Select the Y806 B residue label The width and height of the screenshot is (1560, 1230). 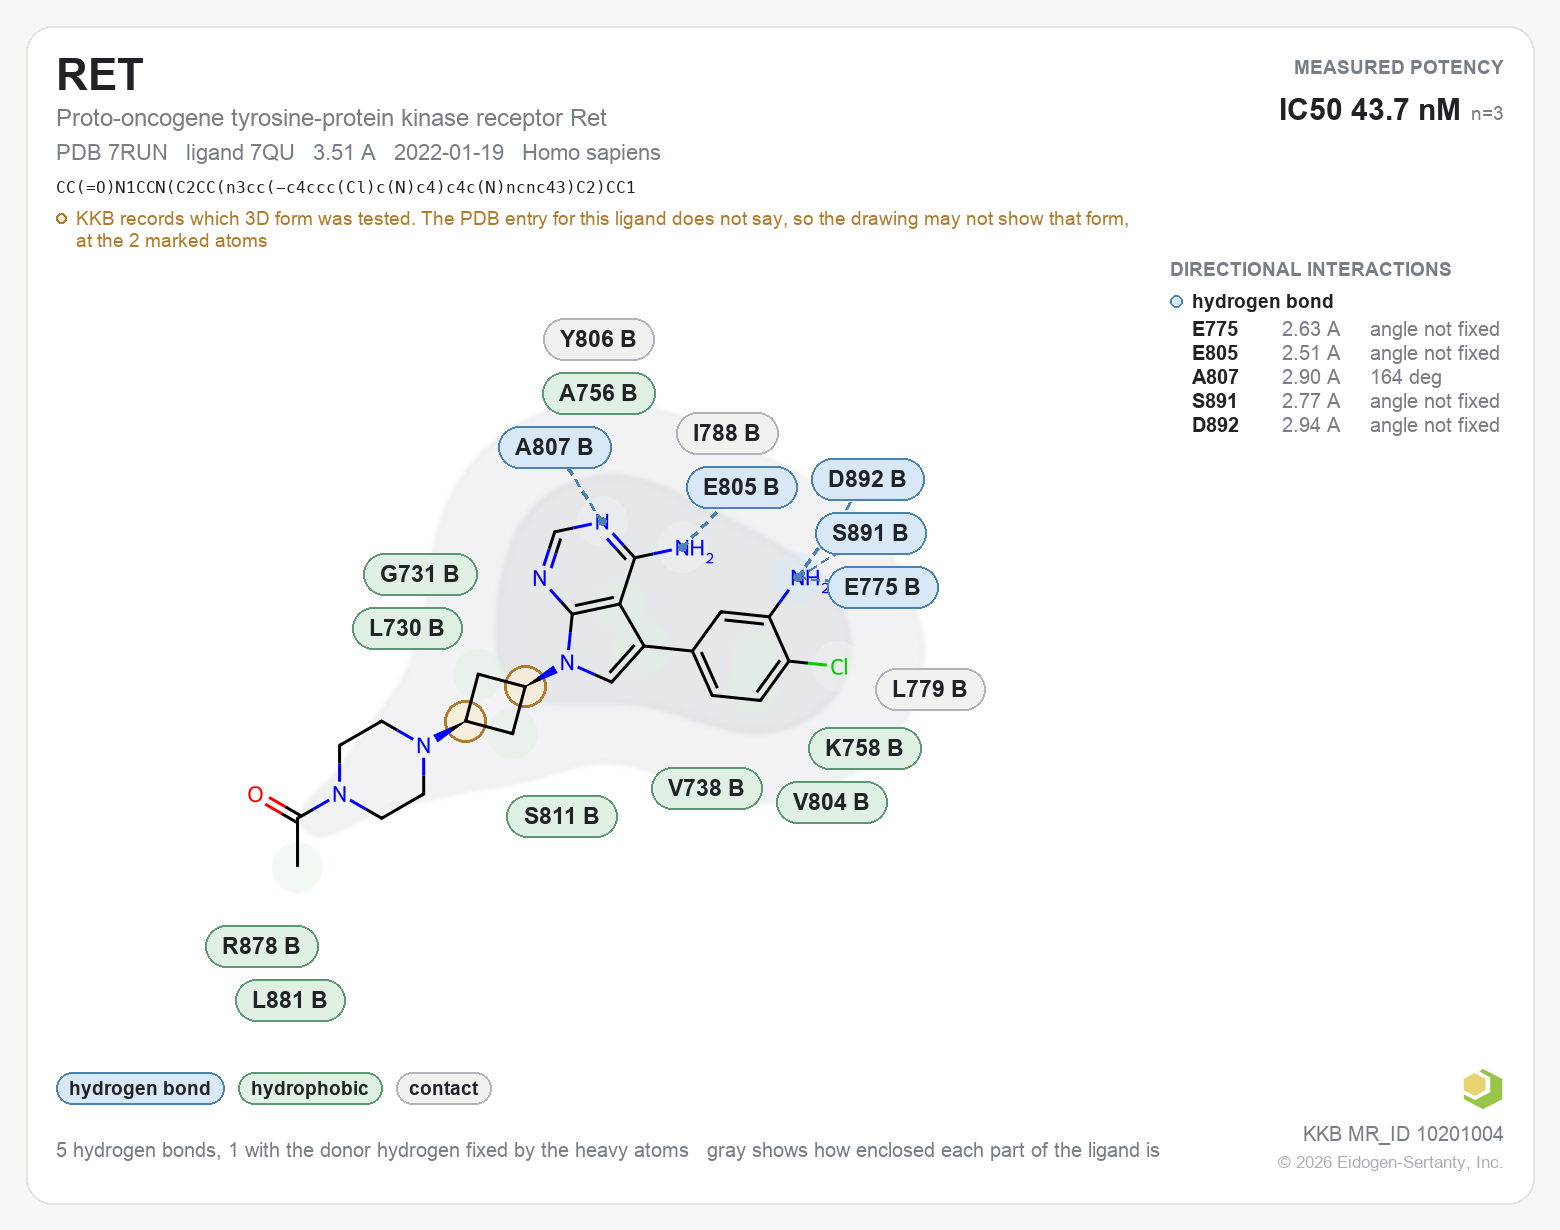pos(598,339)
